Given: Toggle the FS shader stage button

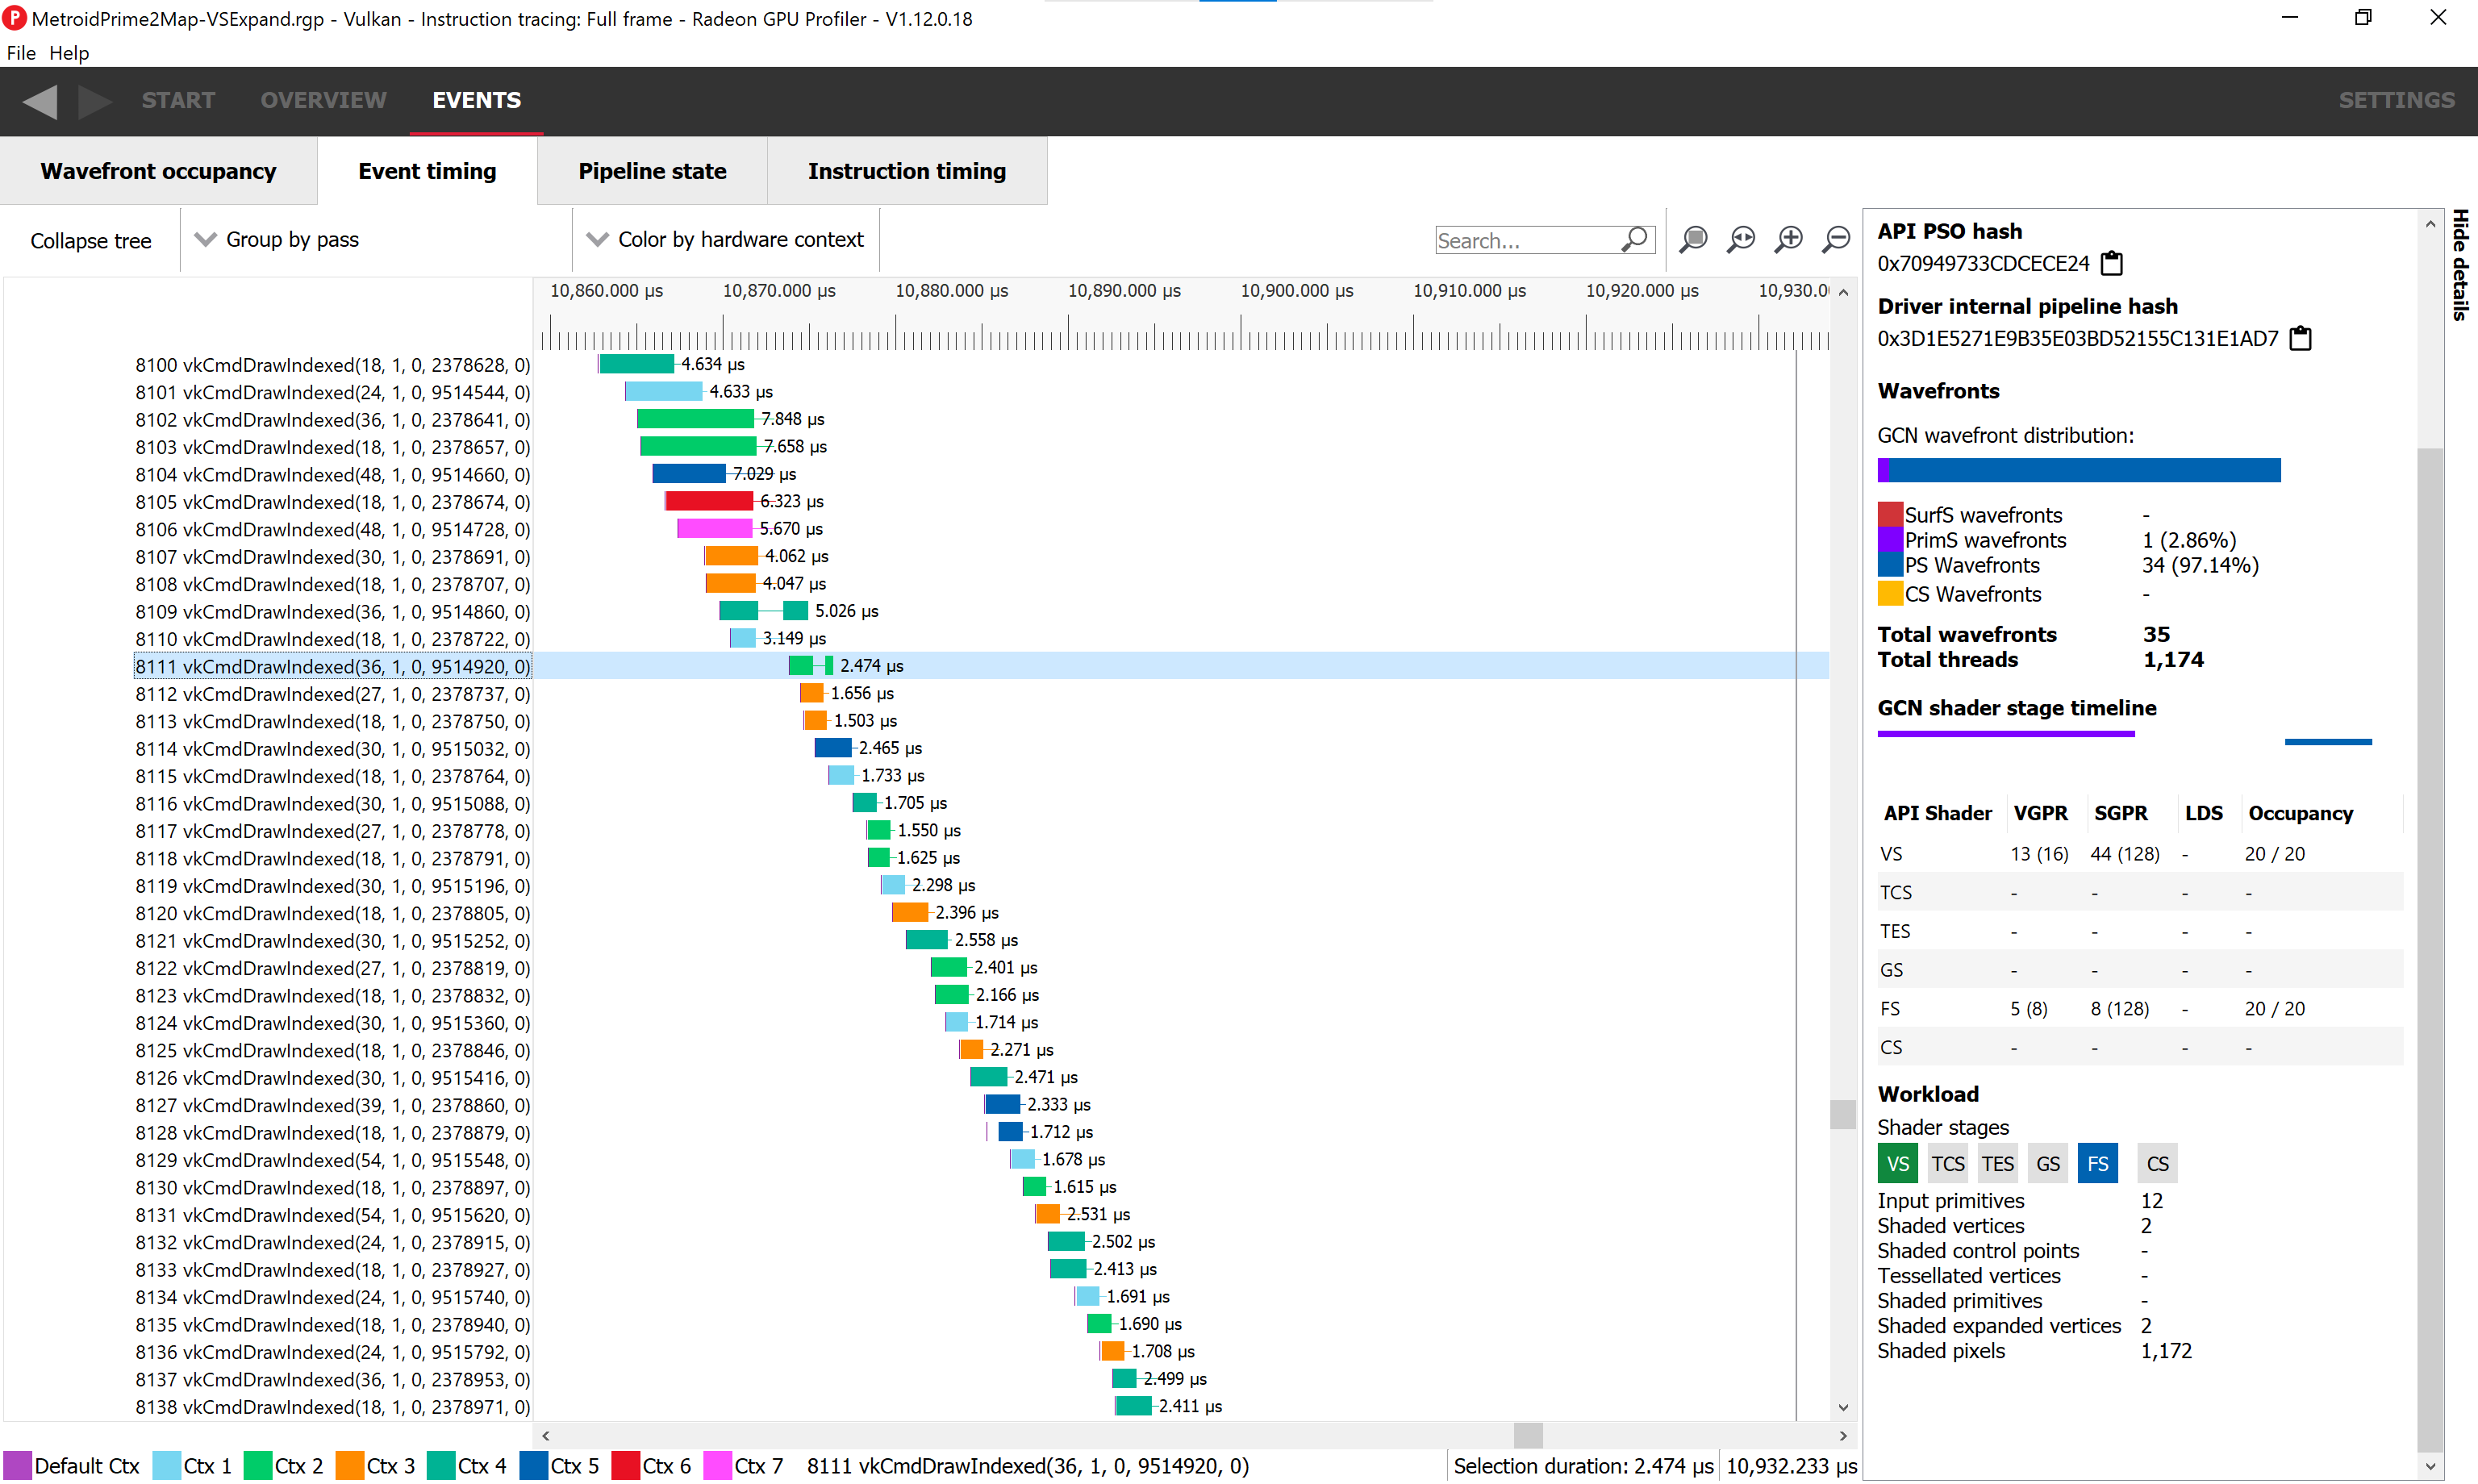Looking at the screenshot, I should 2097,1163.
